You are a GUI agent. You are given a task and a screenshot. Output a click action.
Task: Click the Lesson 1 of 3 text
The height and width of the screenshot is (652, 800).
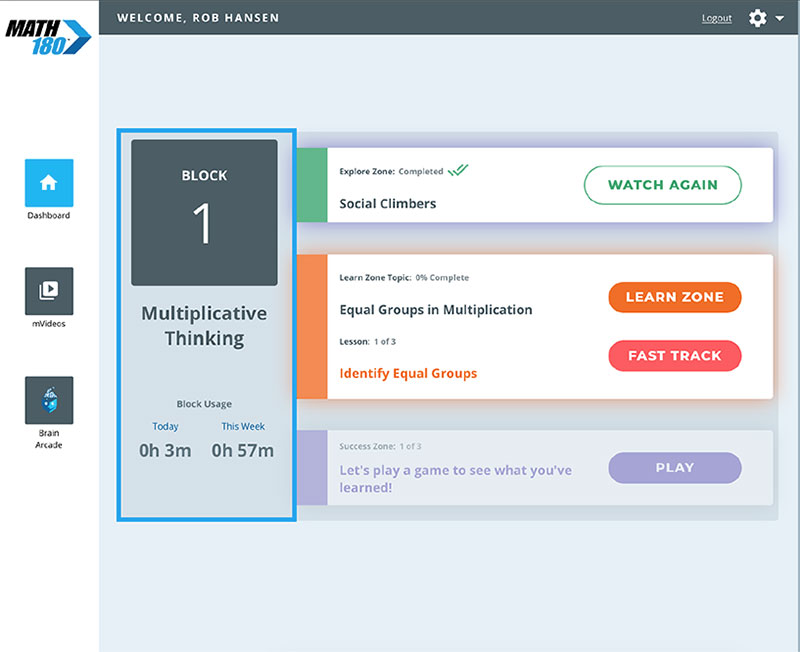tap(367, 341)
